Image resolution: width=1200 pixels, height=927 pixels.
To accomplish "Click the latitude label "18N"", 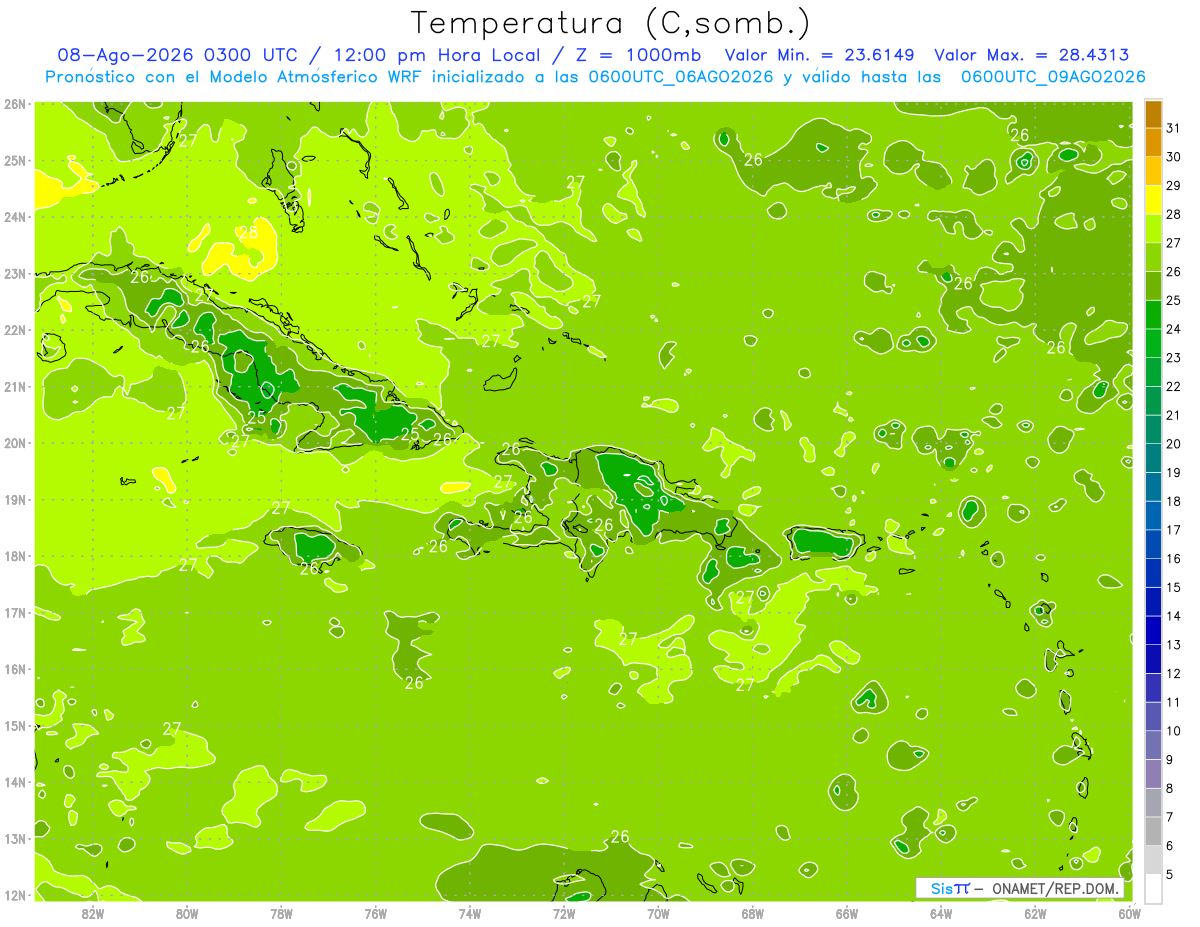I will click(15, 556).
